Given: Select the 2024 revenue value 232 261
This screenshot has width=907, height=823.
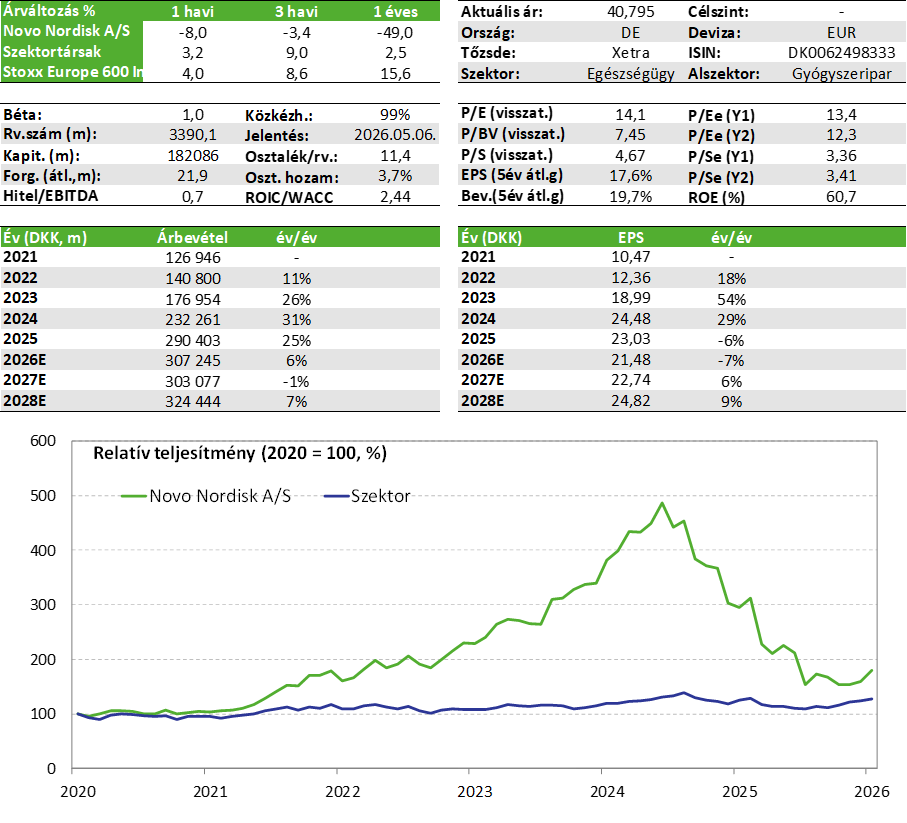Looking at the screenshot, I should click(x=193, y=320).
